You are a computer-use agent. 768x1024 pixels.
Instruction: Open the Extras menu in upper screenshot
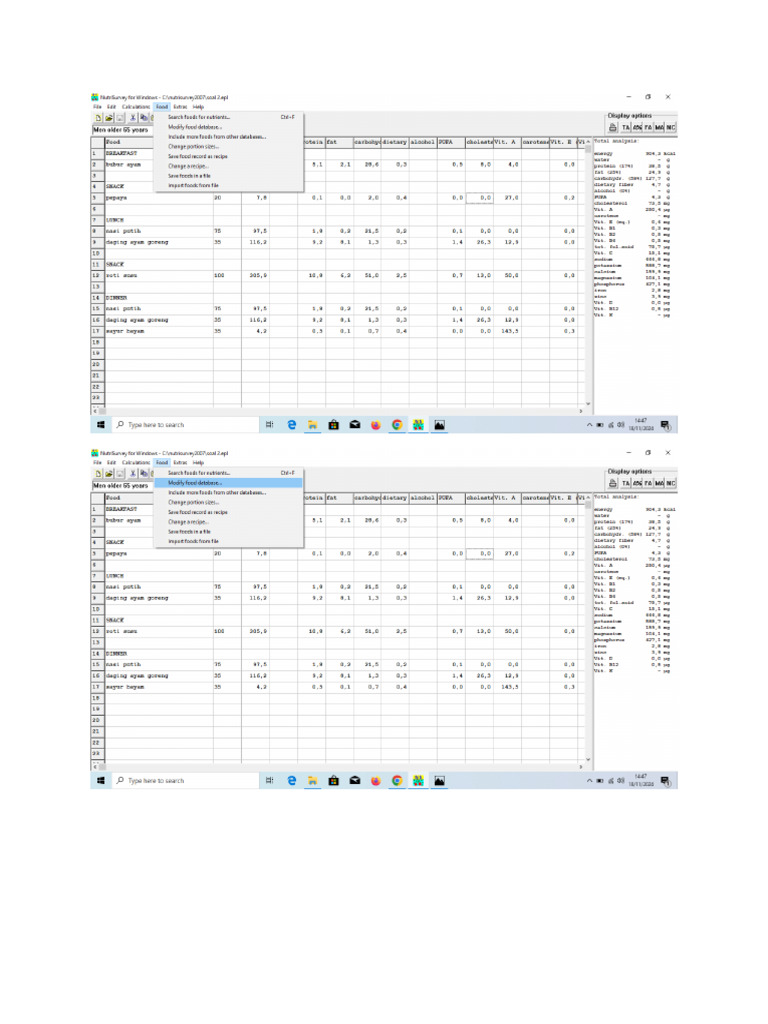click(x=180, y=107)
